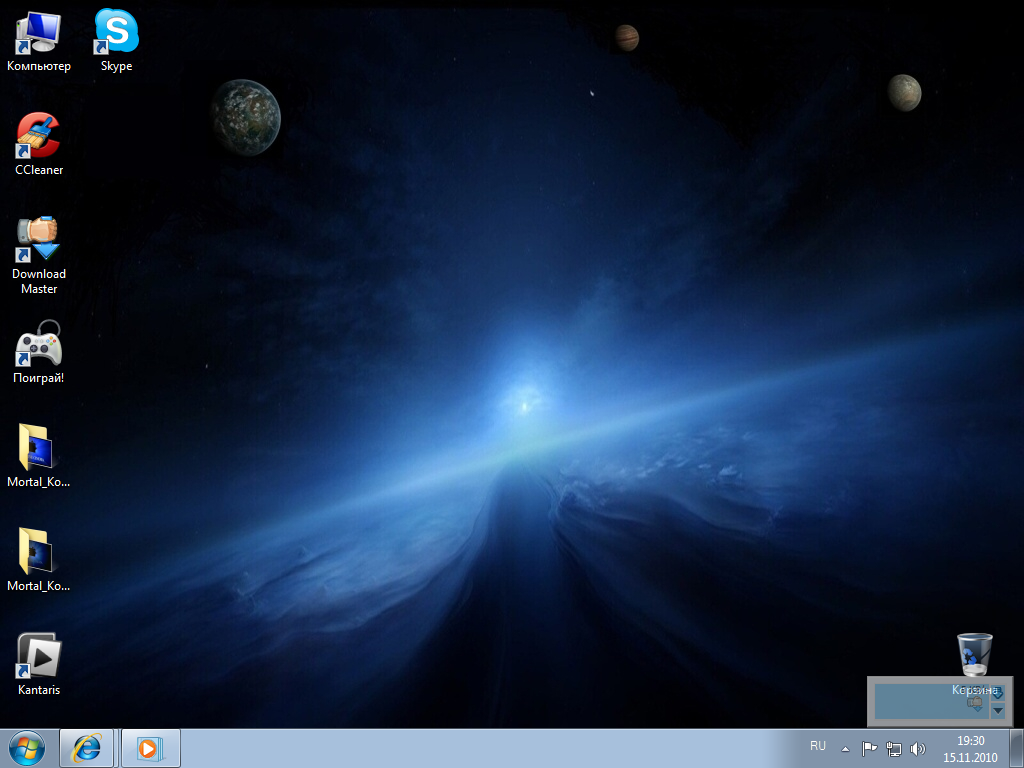Open the Action Center flag icon
Viewport: 1024px width, 768px height.
pos(869,748)
